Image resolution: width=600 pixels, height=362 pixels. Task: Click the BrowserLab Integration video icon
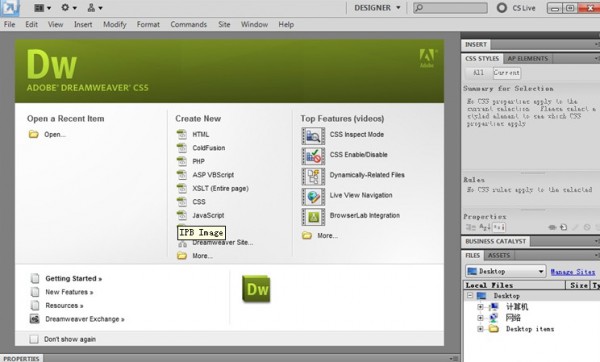point(313,217)
